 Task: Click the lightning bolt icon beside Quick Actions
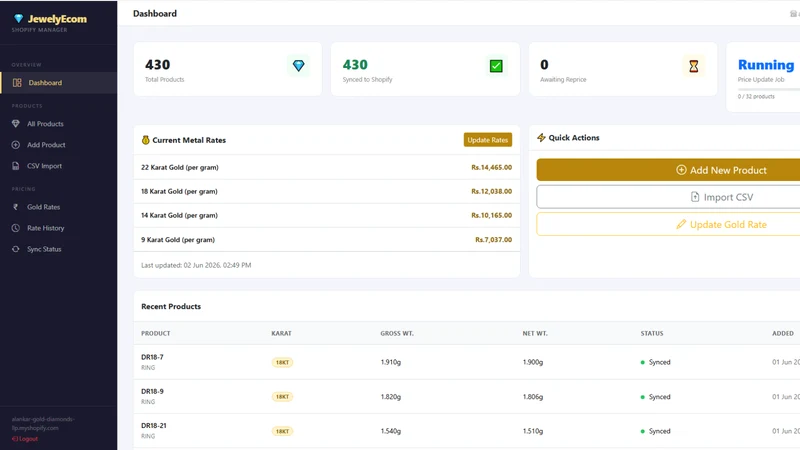(541, 138)
